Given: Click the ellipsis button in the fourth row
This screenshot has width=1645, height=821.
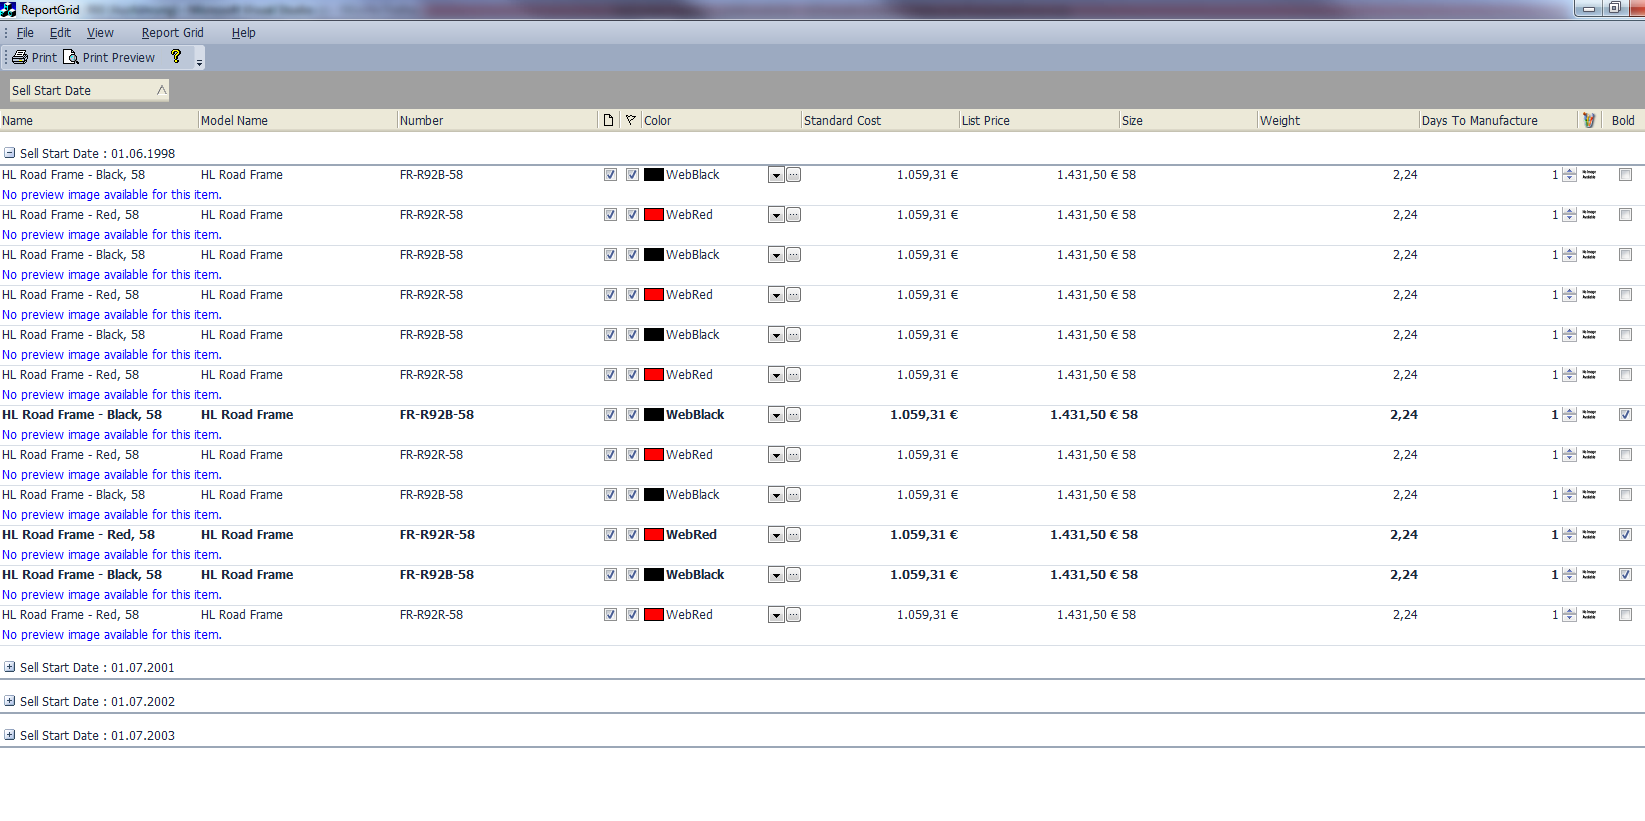Looking at the screenshot, I should pyautogui.click(x=793, y=295).
